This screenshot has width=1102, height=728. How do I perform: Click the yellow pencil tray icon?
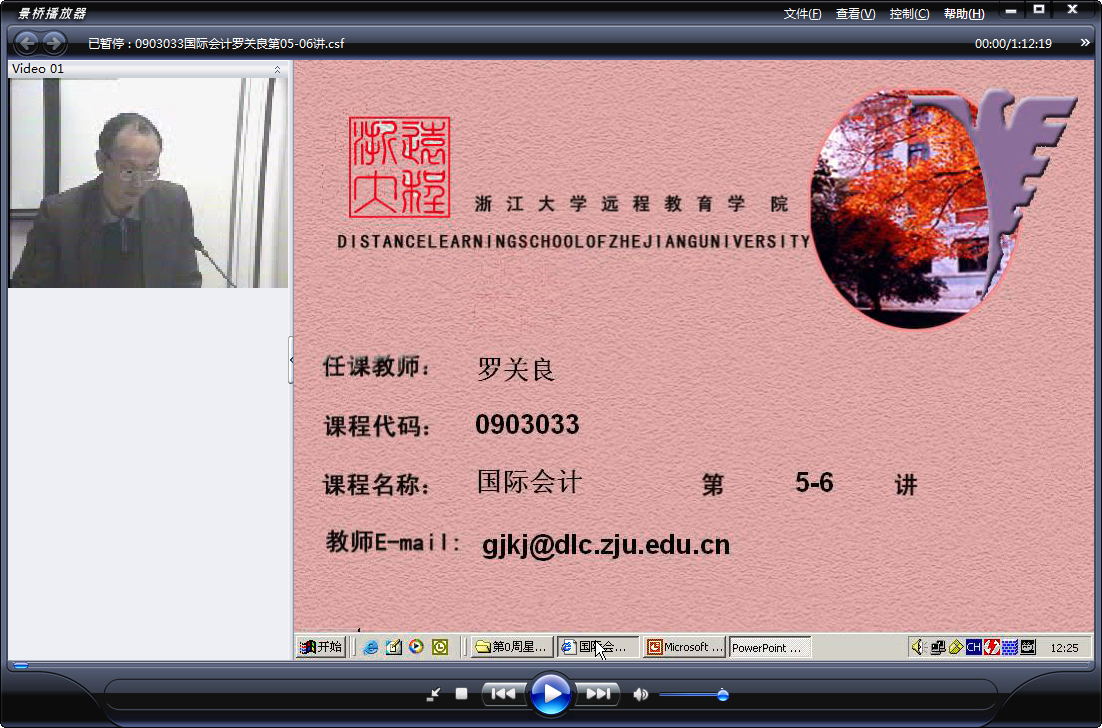[x=955, y=647]
